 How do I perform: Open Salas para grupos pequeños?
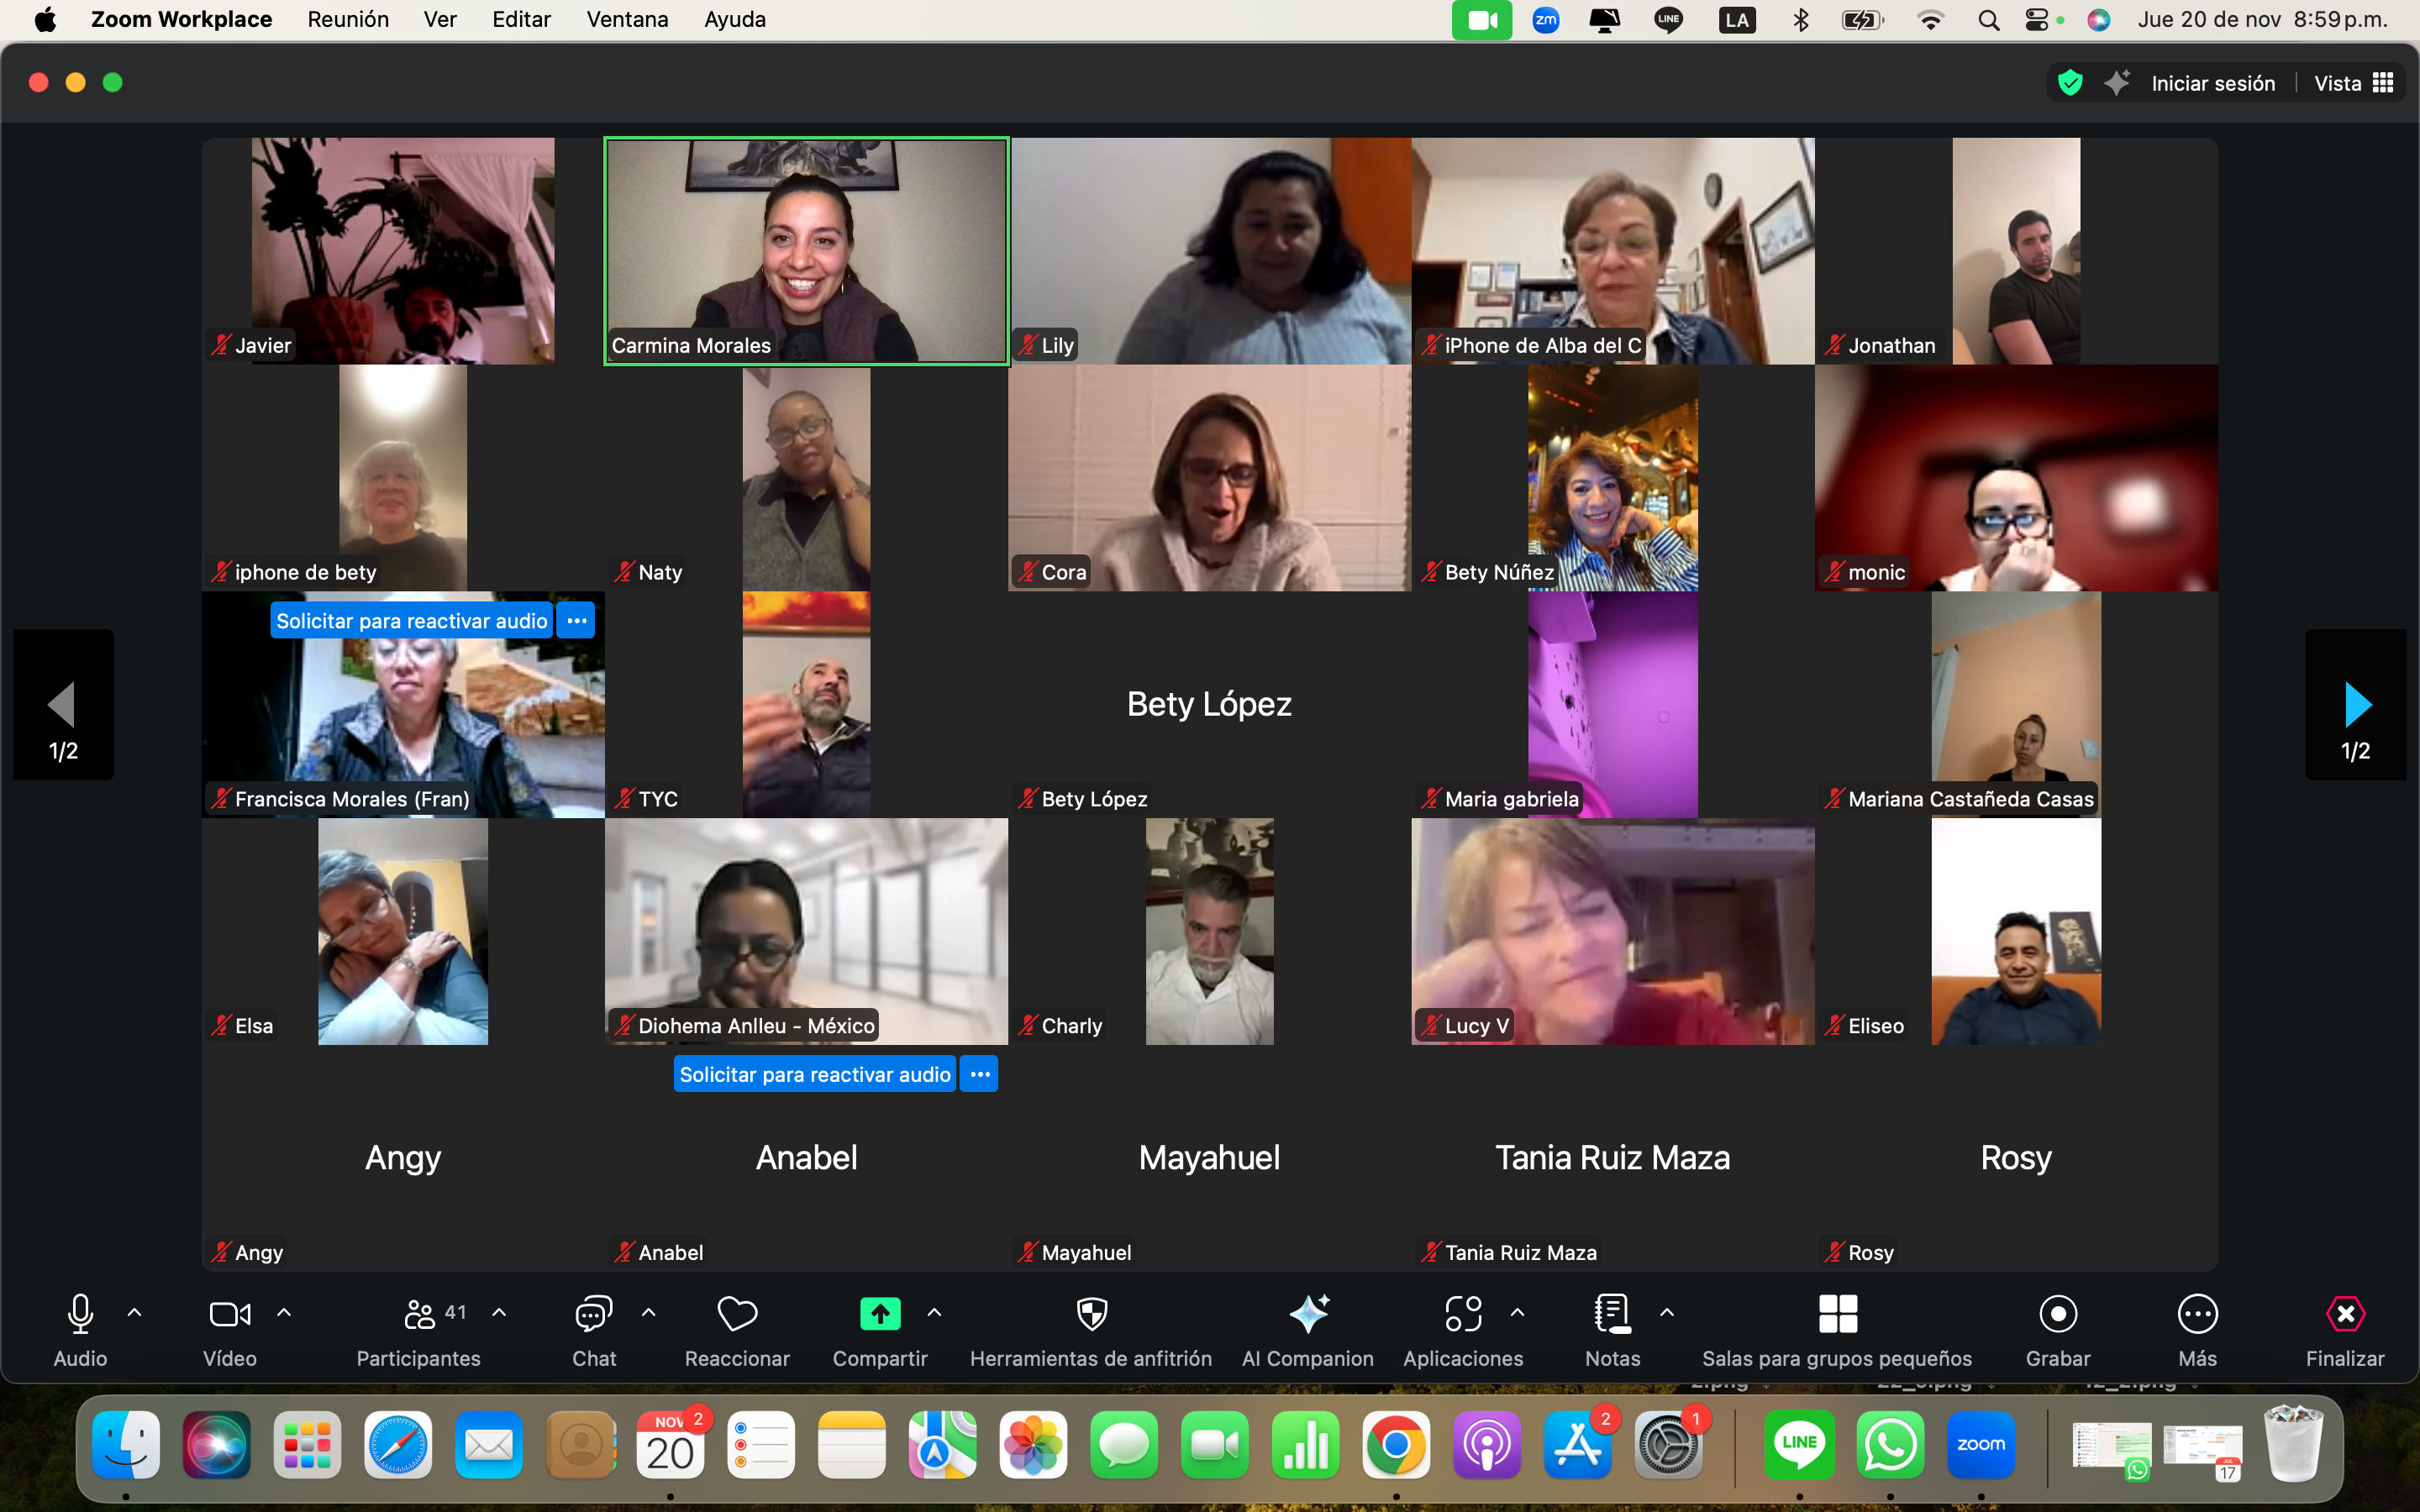[x=1837, y=1314]
